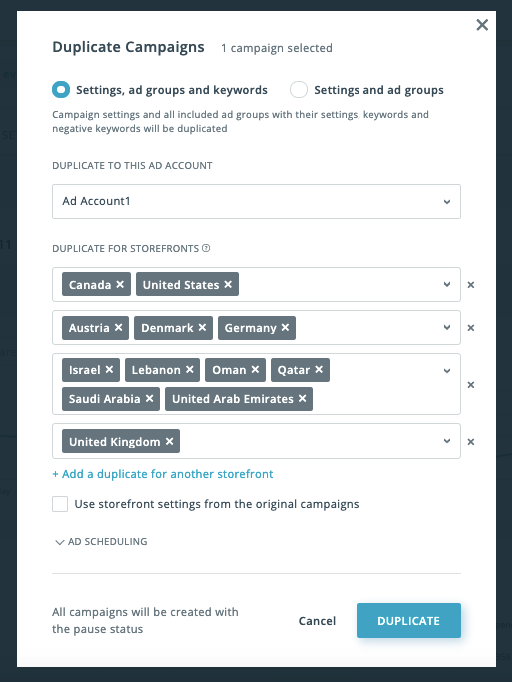Remove the Canada storefront tag

[x=120, y=284]
